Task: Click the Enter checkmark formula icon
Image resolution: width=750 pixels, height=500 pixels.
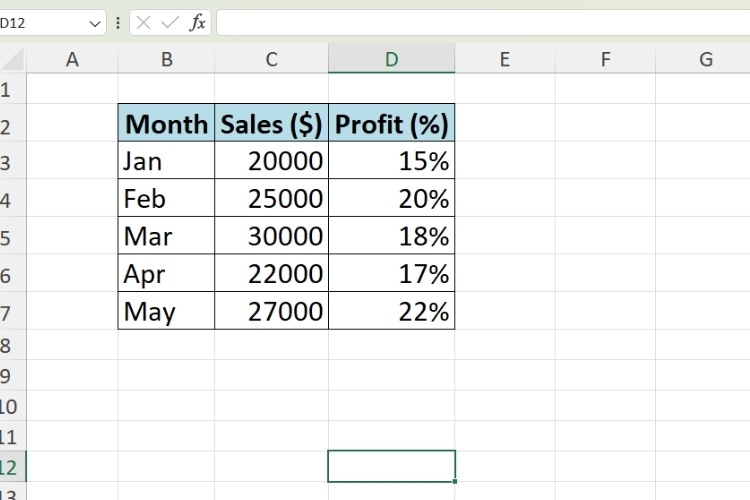Action: coord(170,22)
